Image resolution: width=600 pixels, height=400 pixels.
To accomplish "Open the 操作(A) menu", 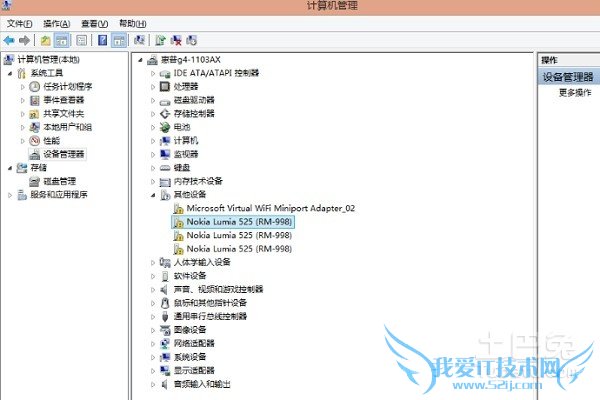I will pos(57,24).
